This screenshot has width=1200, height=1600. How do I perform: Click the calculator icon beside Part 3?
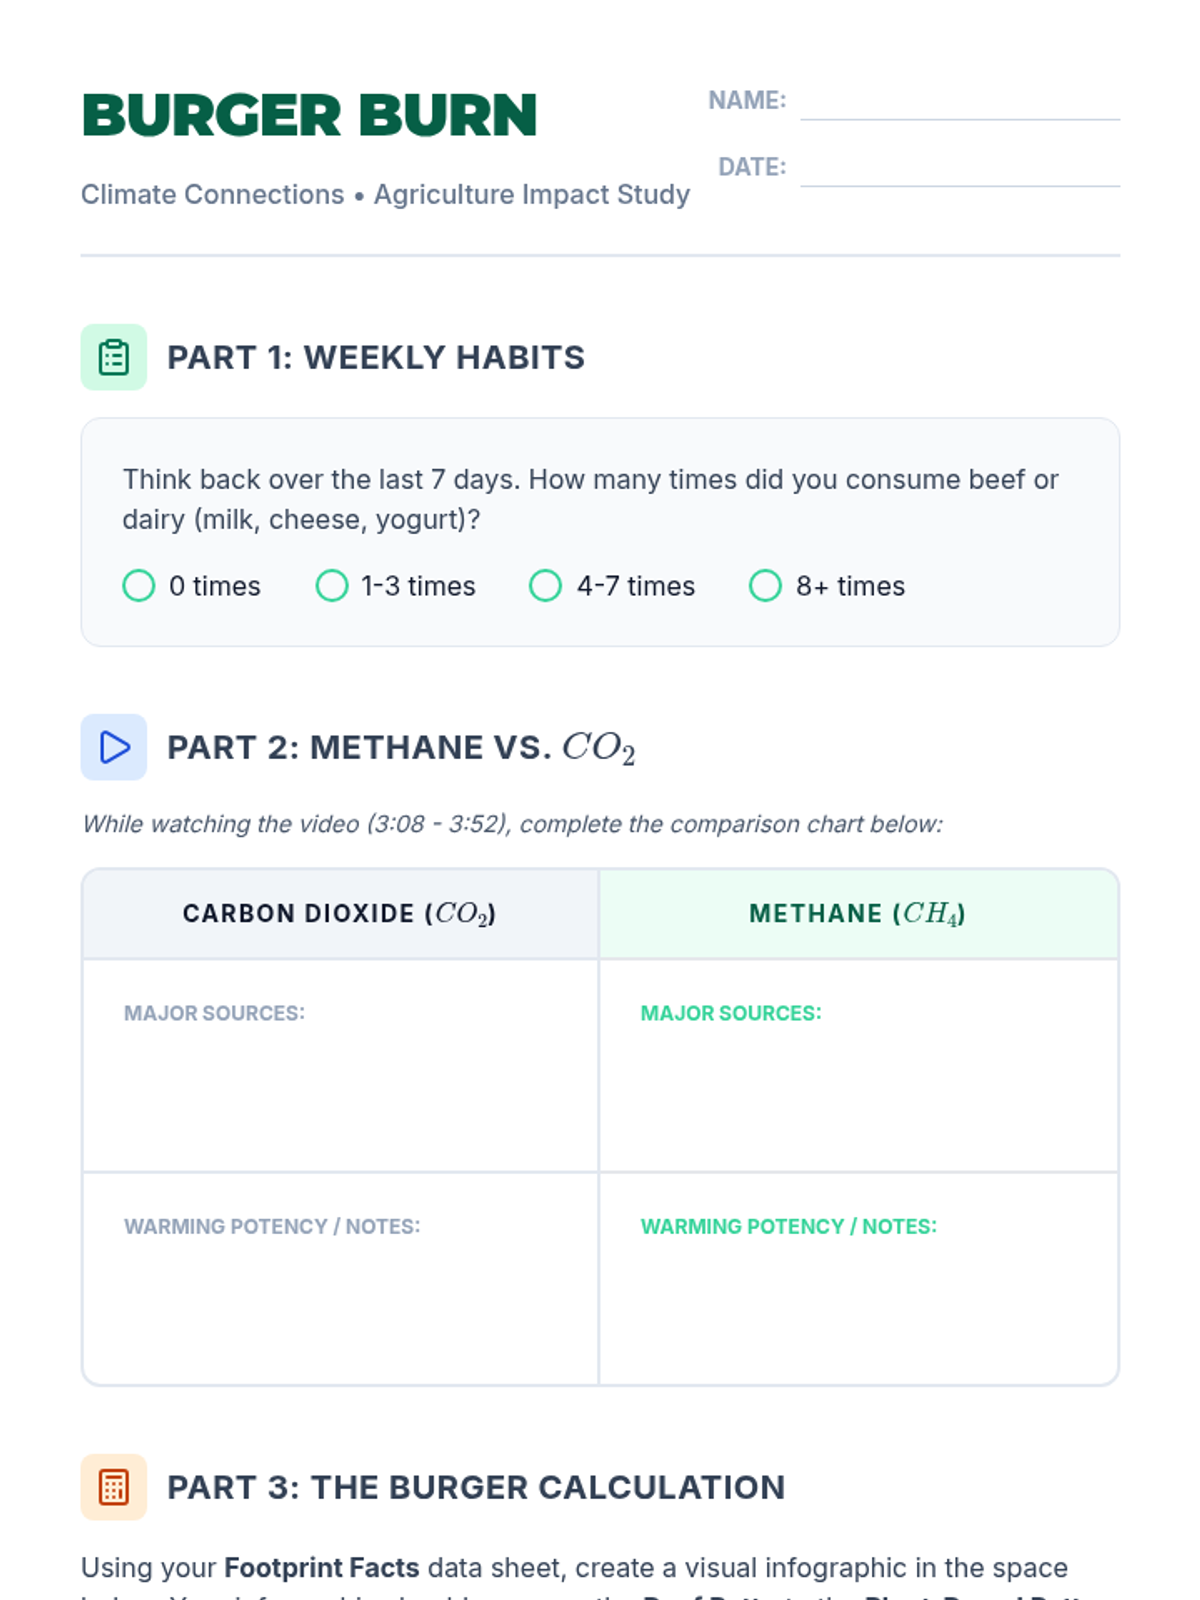pos(114,1487)
